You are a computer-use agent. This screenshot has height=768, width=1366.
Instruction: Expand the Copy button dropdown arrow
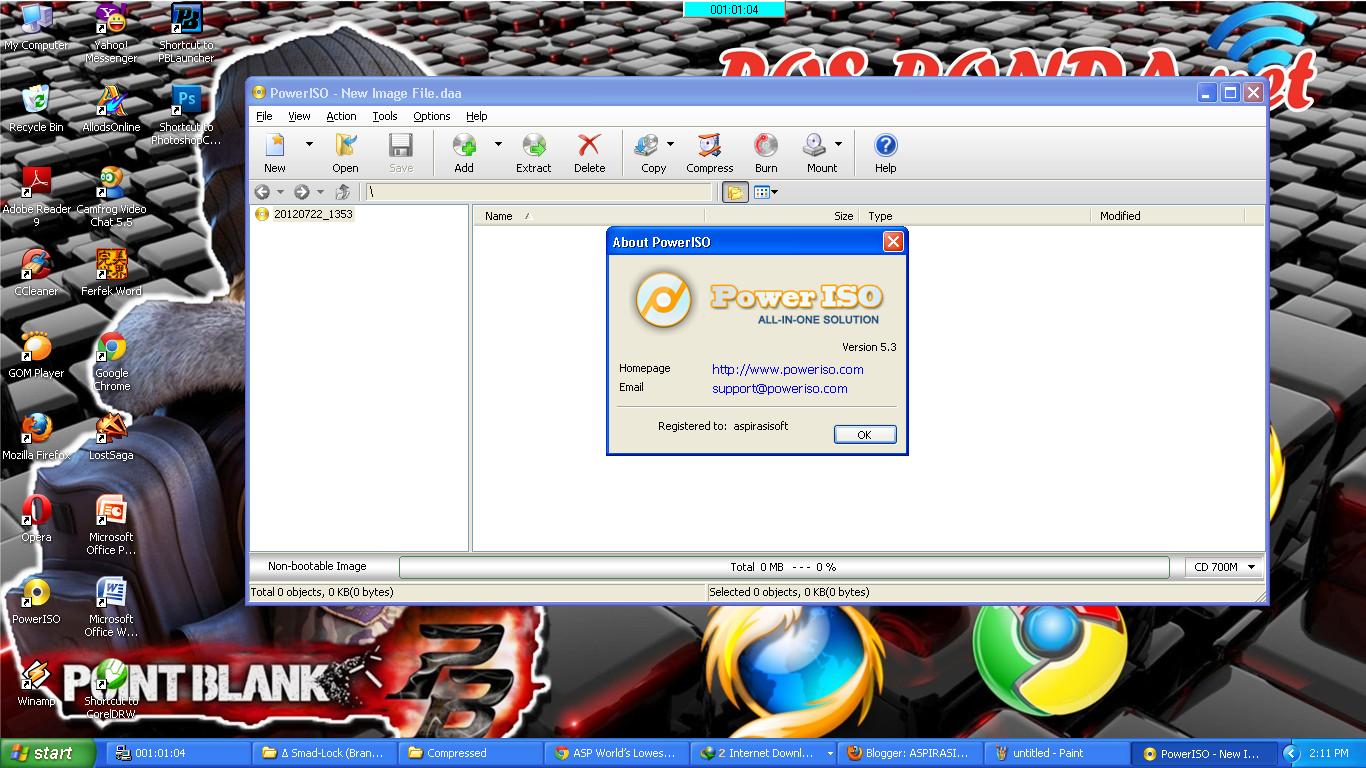pos(670,144)
